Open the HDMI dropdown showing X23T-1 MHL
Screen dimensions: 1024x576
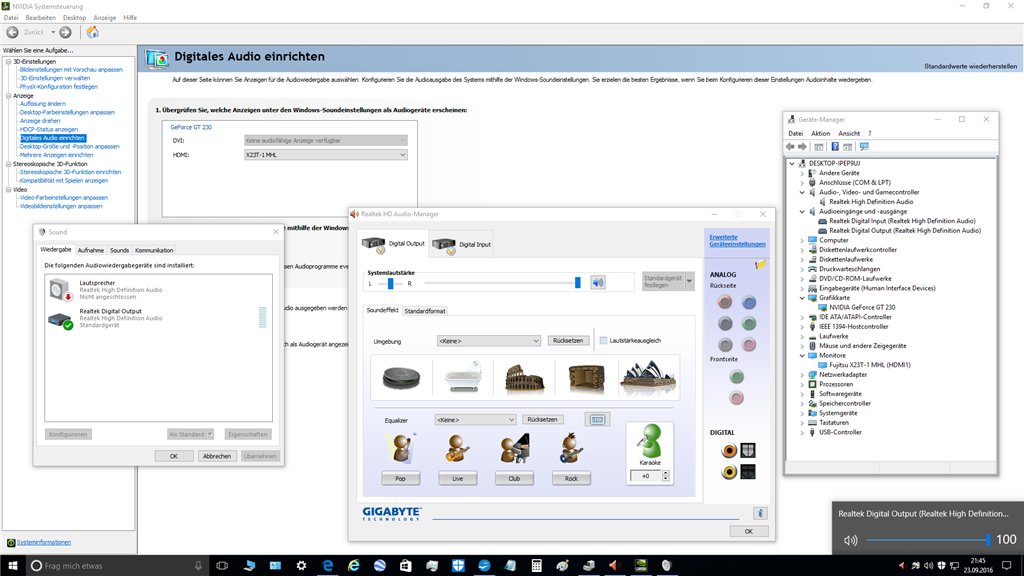tap(325, 155)
